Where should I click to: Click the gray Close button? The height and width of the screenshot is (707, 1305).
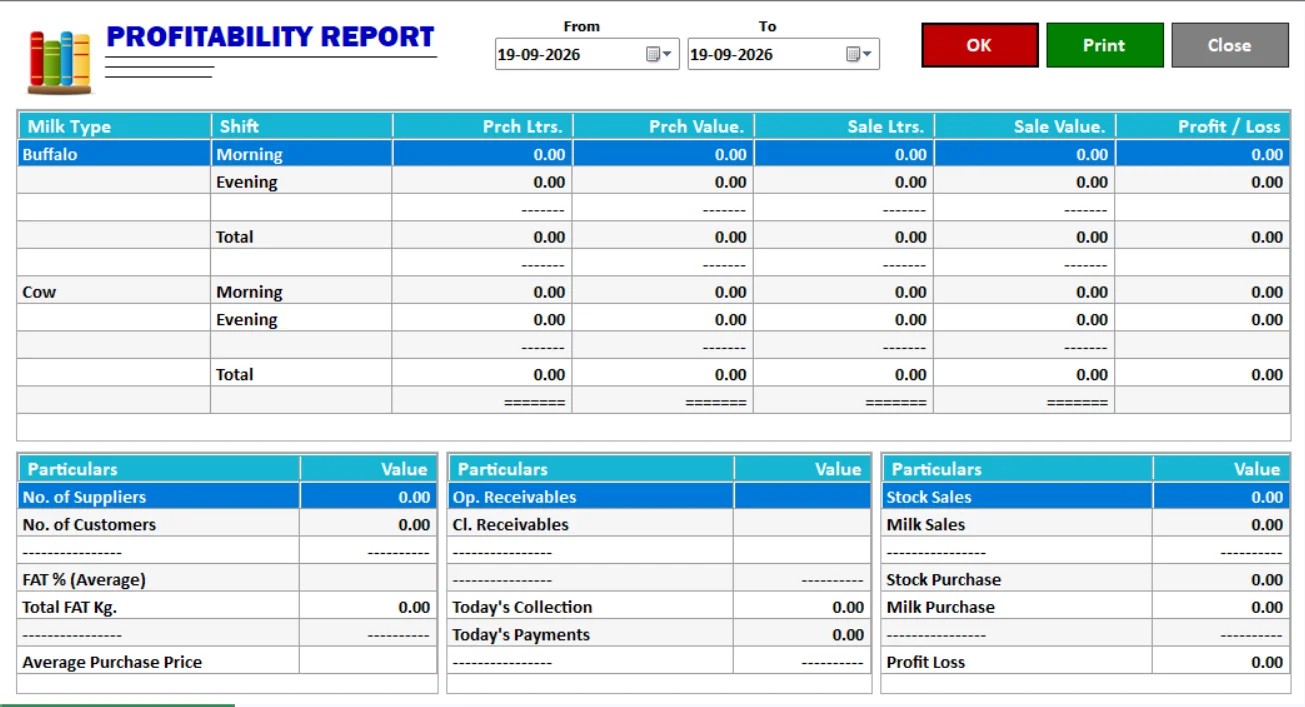tap(1230, 45)
